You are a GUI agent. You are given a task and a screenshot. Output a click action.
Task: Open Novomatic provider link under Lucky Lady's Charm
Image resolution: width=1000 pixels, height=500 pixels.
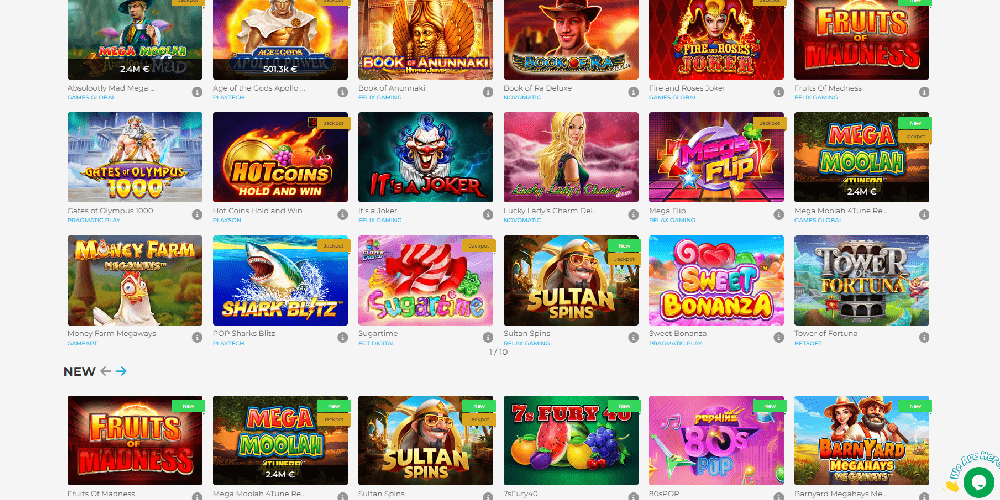coord(522,220)
